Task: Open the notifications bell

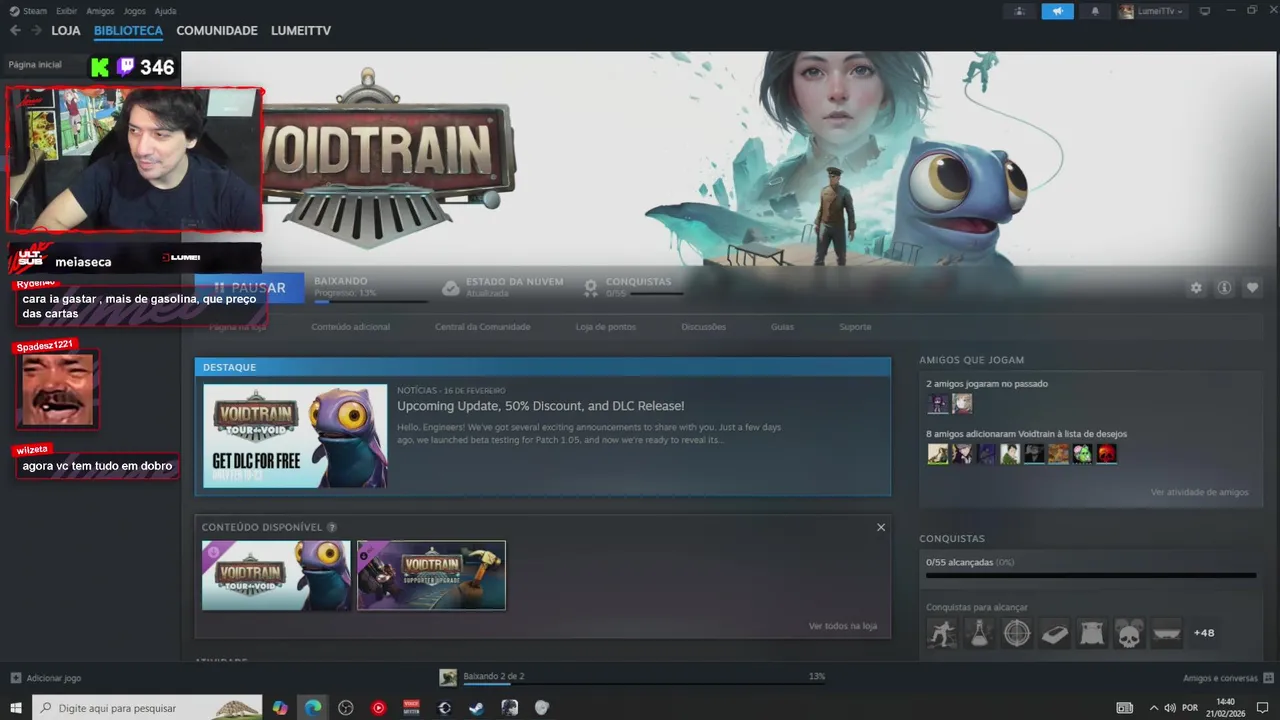Action: pyautogui.click(x=1094, y=11)
